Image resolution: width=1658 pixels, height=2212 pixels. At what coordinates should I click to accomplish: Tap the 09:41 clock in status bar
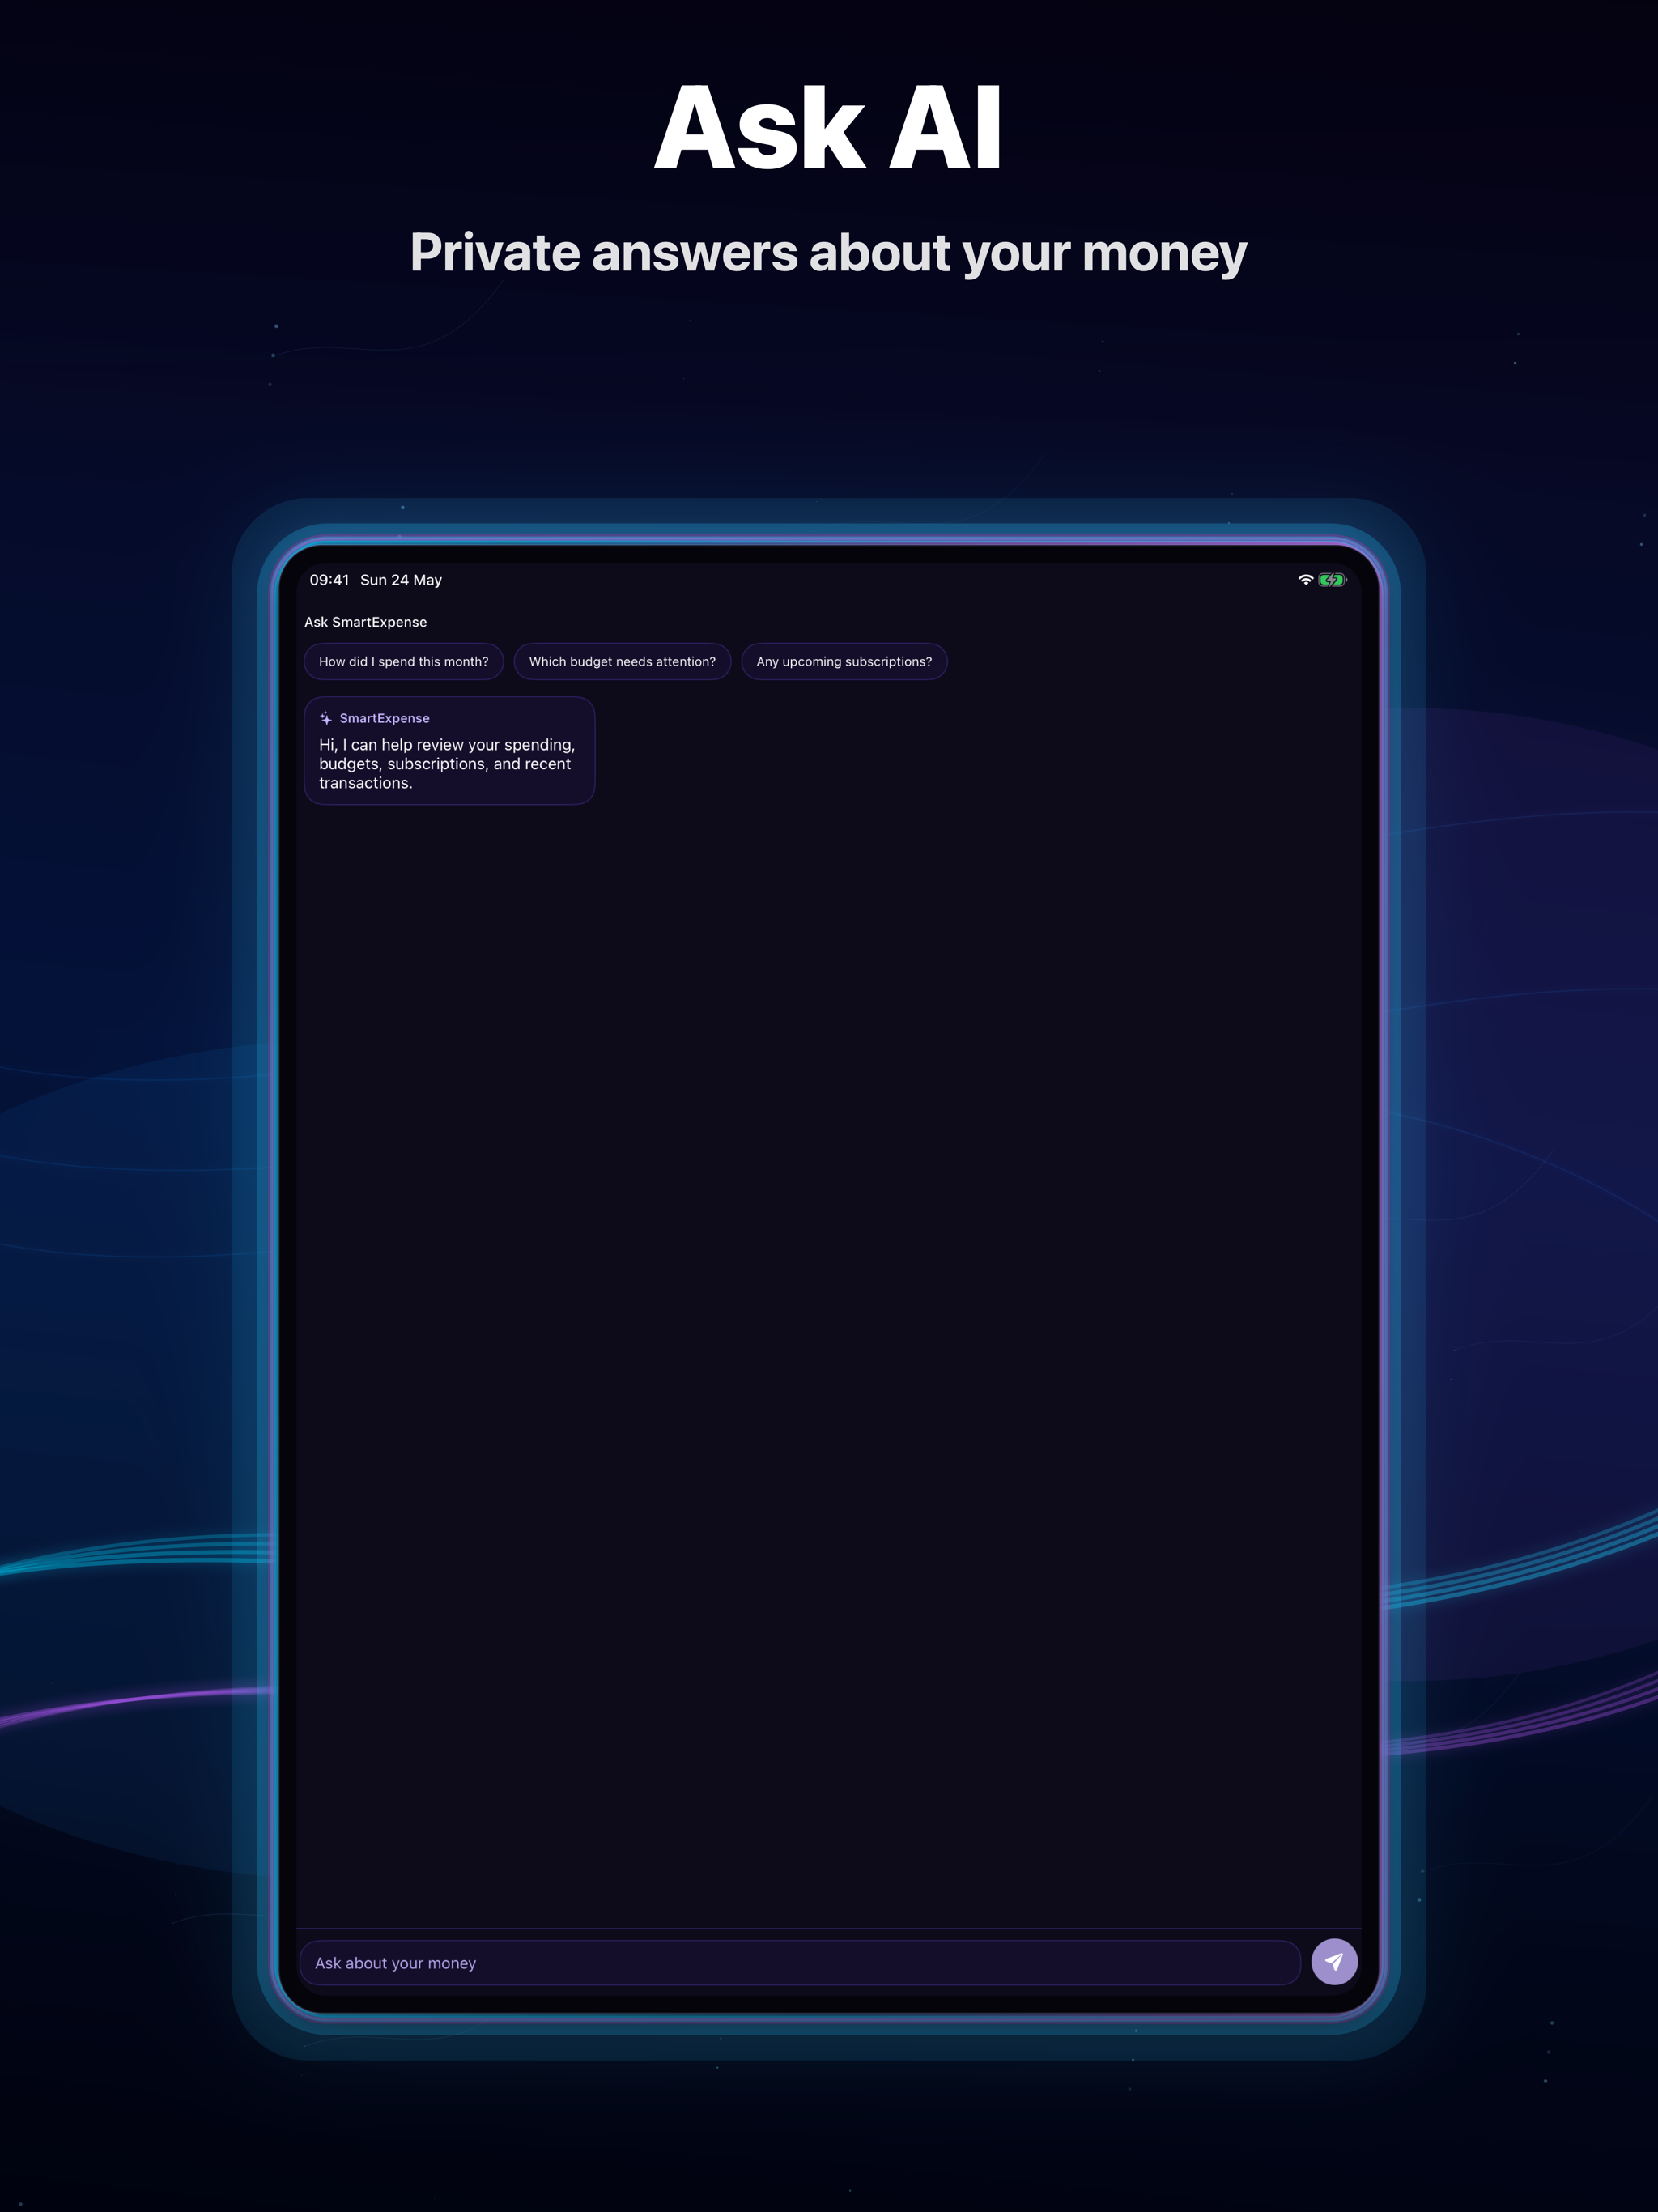point(329,580)
